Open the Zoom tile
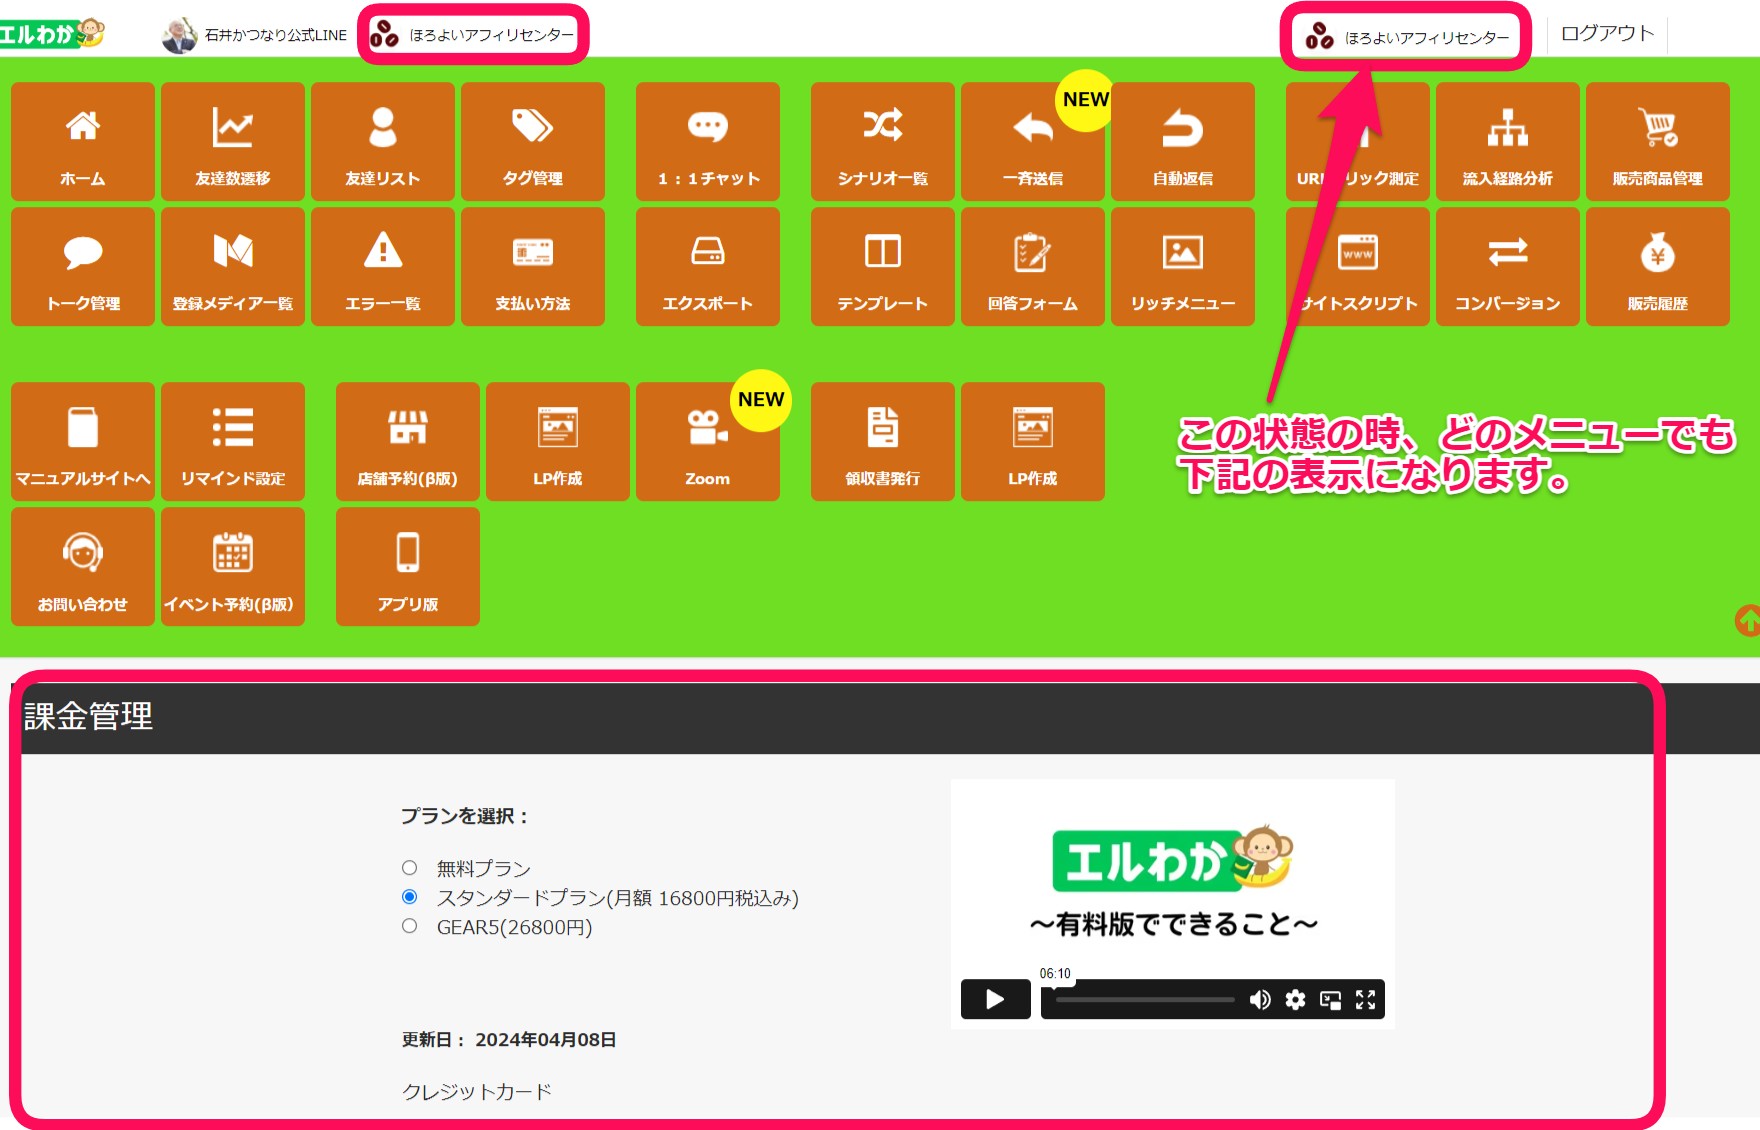 coord(708,442)
